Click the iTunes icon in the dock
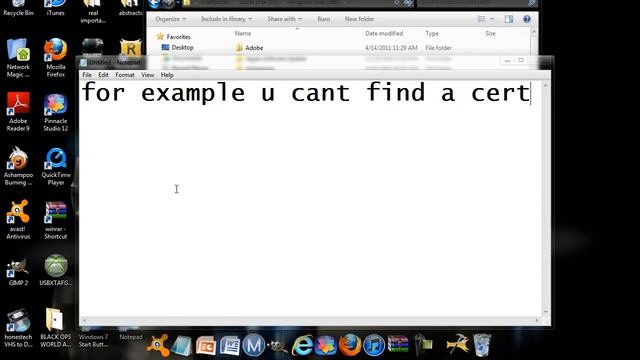Image resolution: width=640 pixels, height=360 pixels. (374, 345)
